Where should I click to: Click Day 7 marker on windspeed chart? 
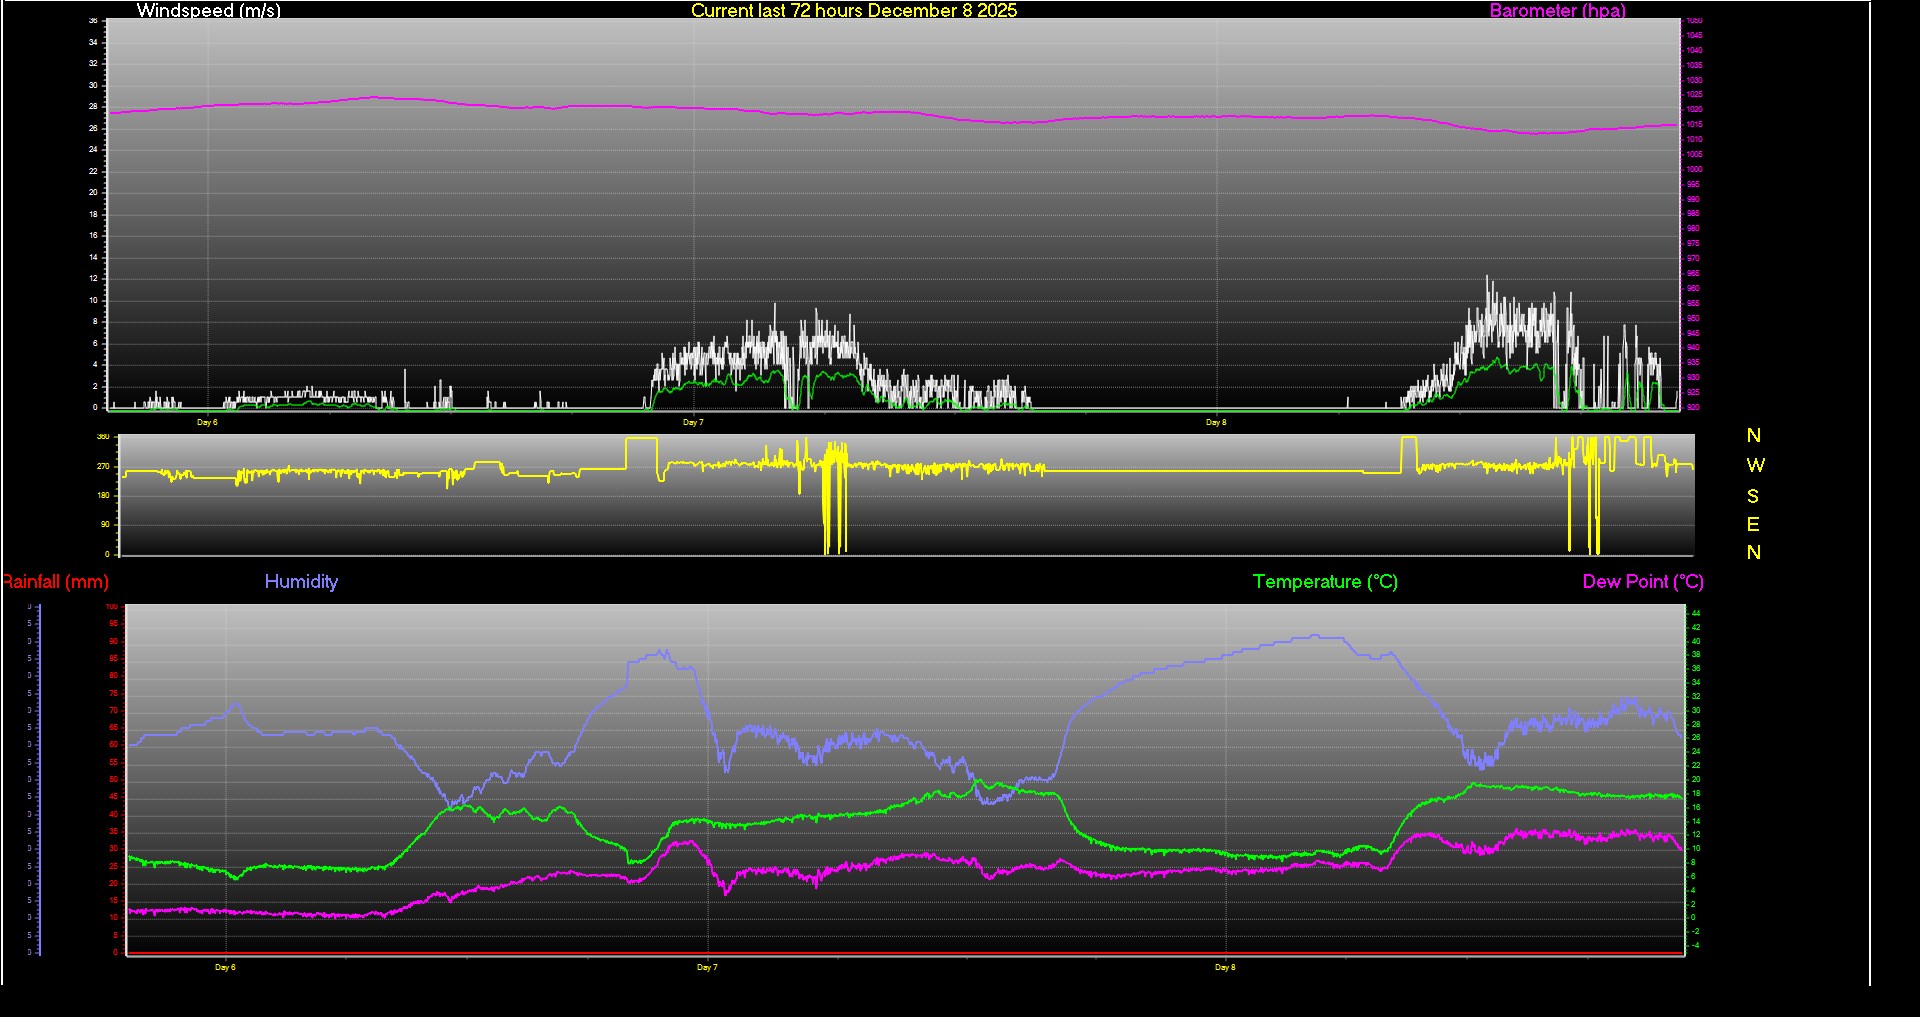coord(693,423)
